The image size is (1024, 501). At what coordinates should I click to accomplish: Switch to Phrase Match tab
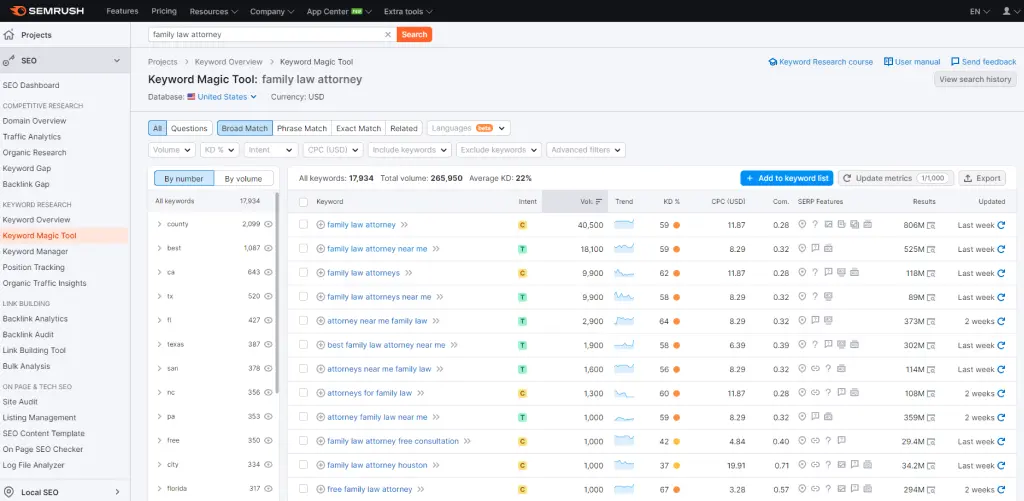pos(302,129)
